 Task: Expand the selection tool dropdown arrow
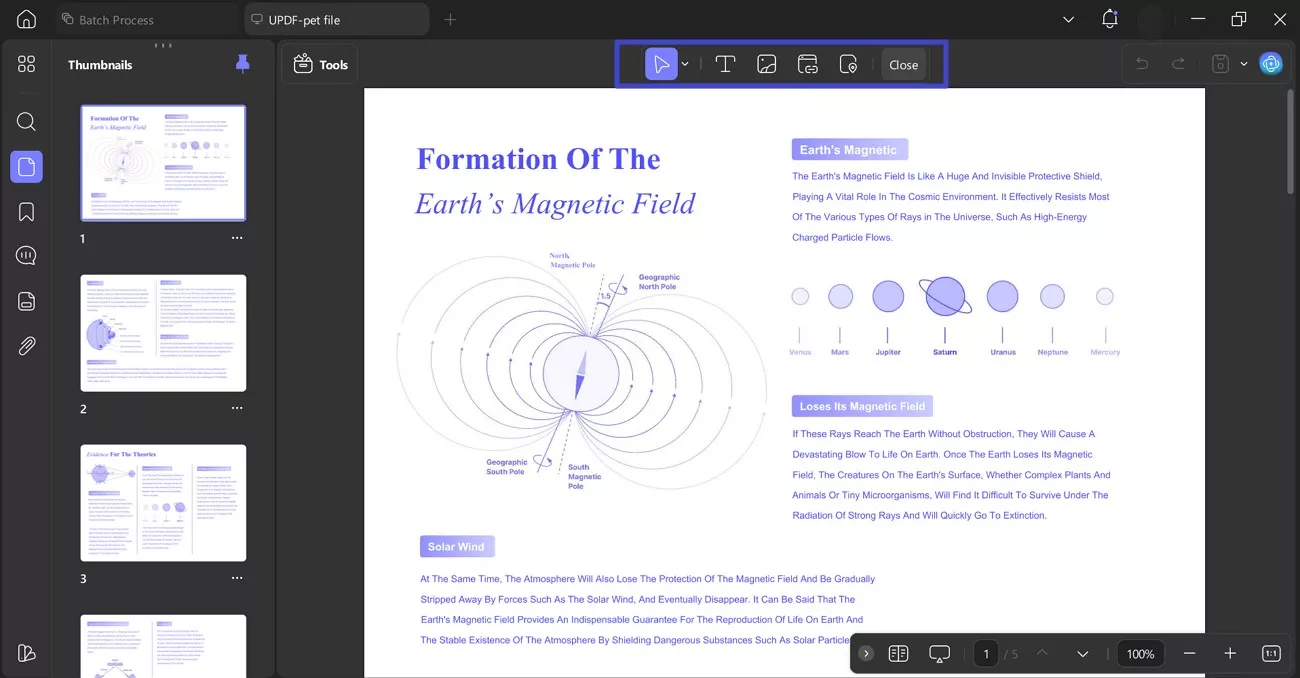pyautogui.click(x=685, y=63)
